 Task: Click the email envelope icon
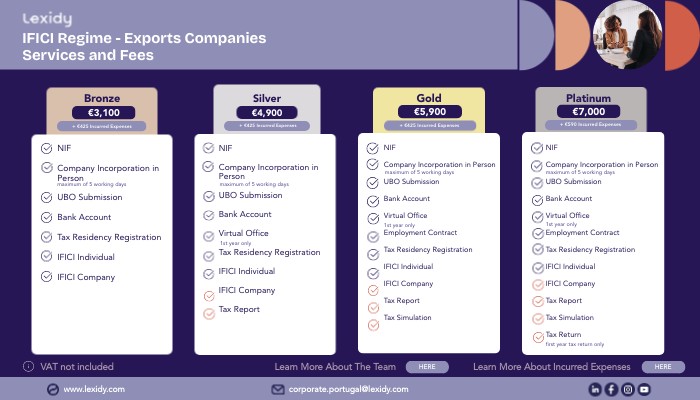pos(278,389)
